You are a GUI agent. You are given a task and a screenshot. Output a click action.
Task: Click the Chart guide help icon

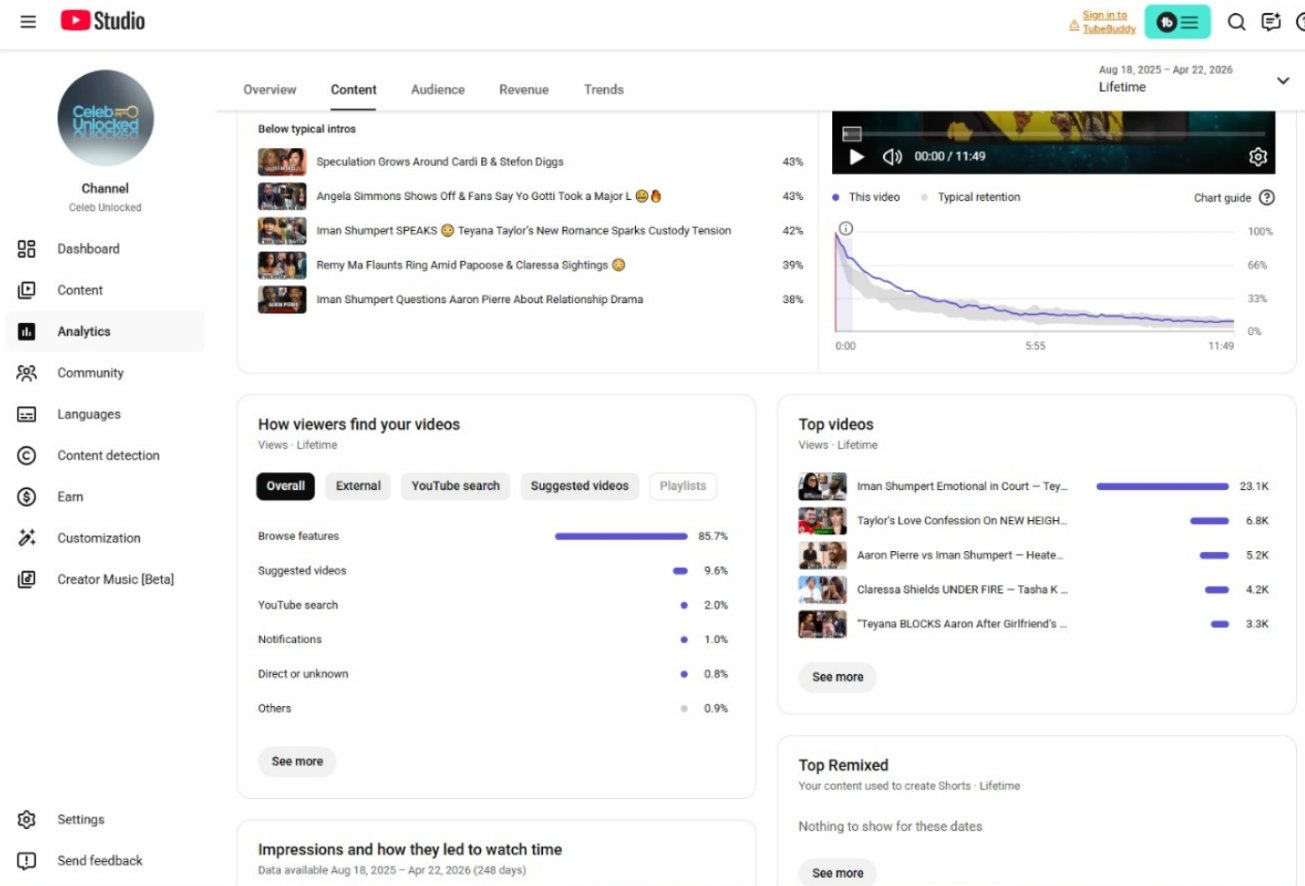point(1267,198)
